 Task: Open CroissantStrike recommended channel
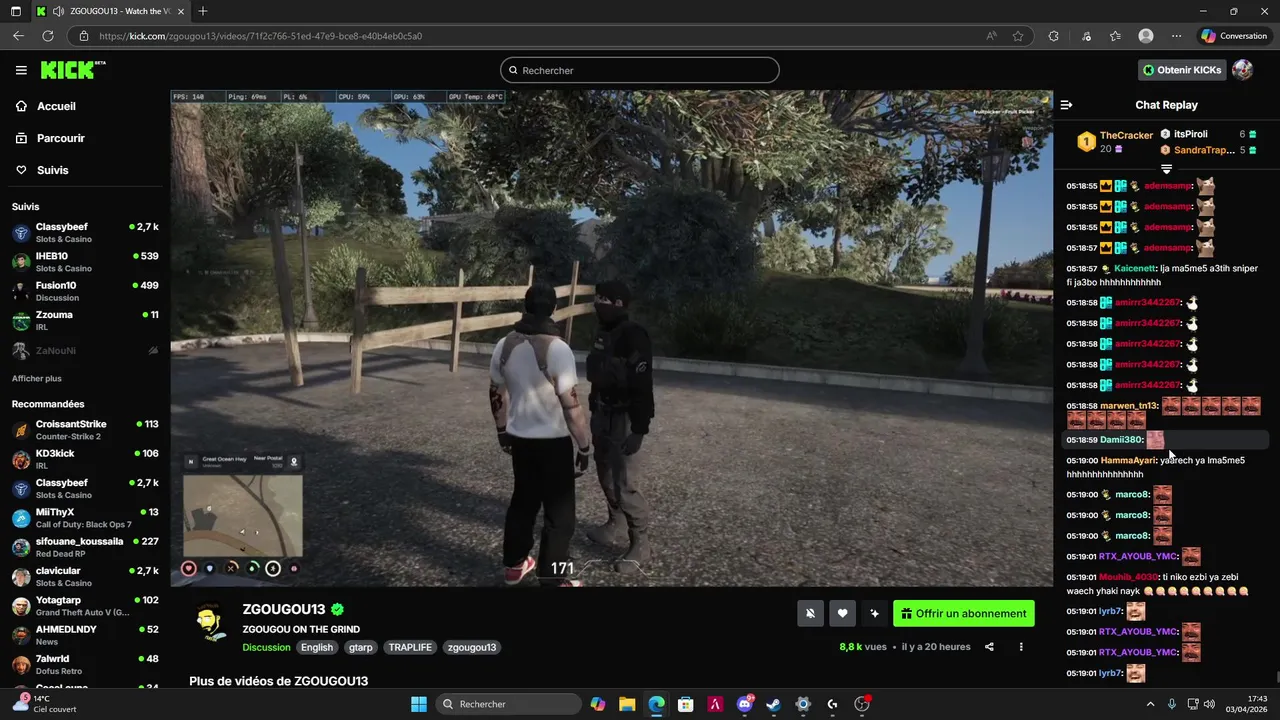[85, 430]
